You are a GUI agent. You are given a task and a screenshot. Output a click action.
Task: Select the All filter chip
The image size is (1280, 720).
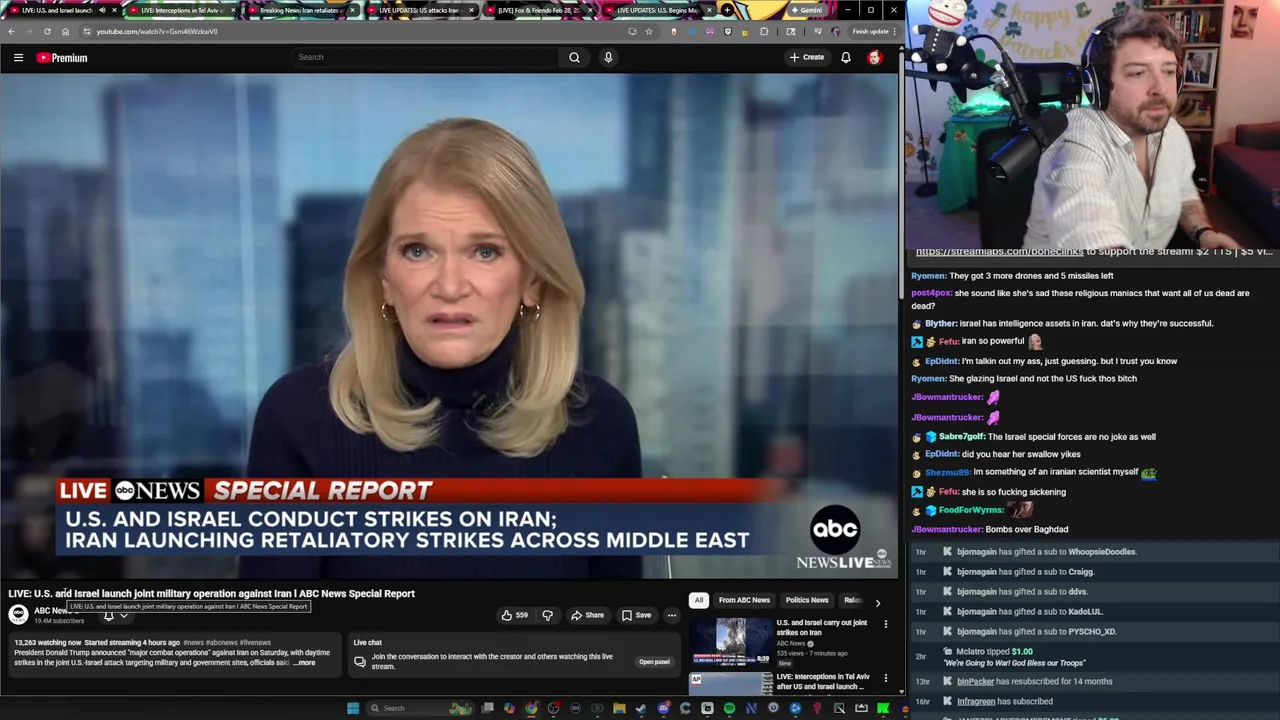(699, 600)
